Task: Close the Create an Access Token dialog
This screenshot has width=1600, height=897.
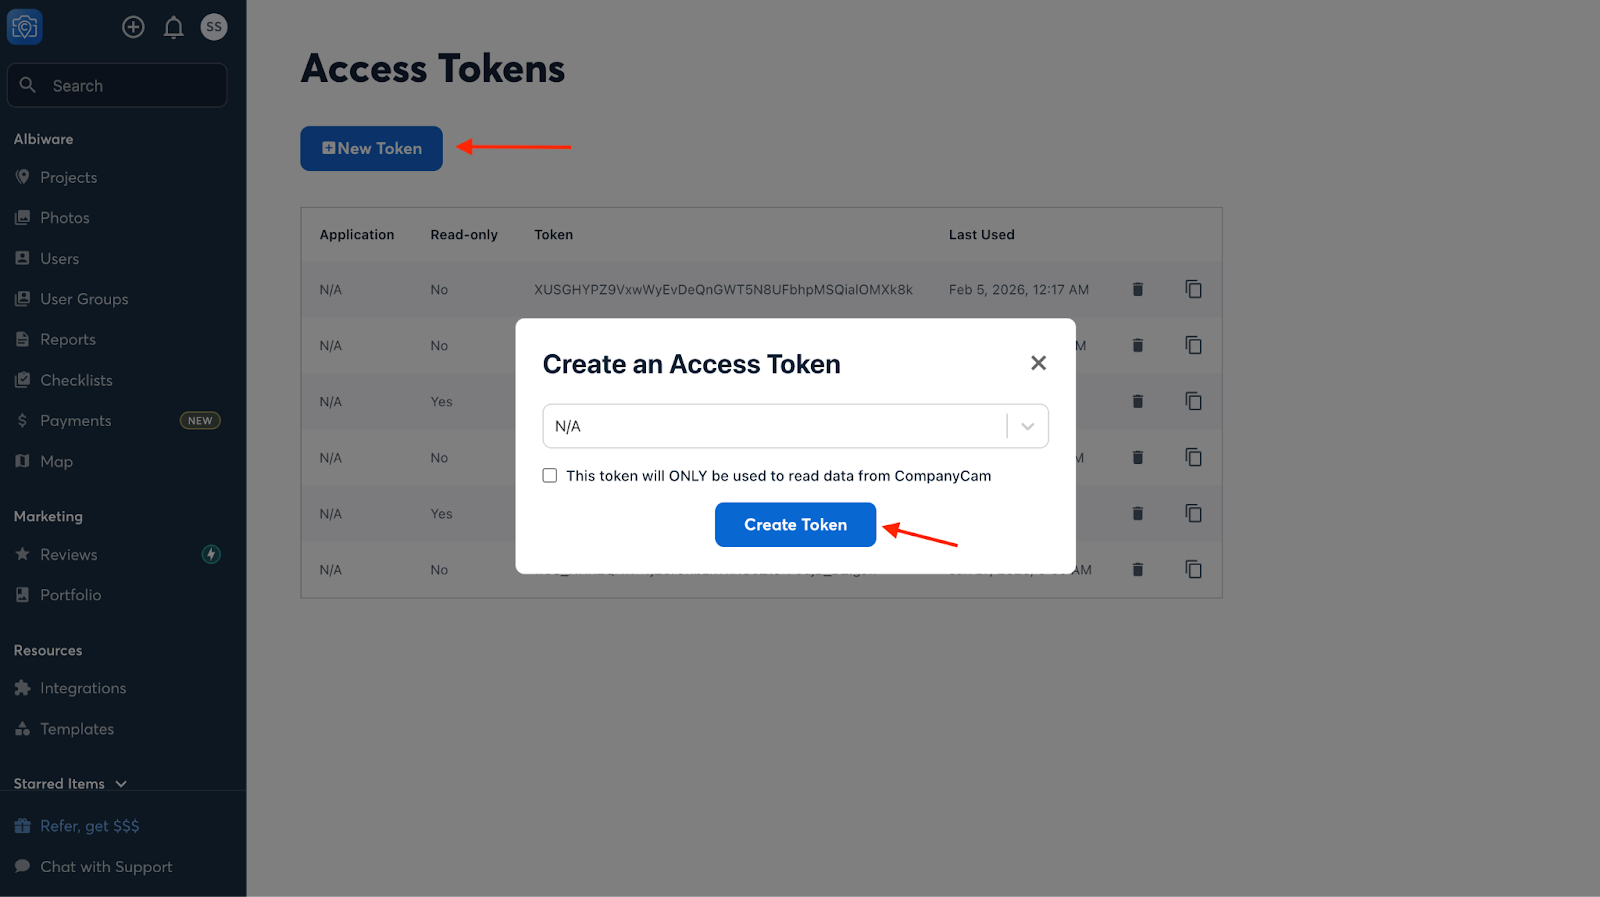Action: [1038, 363]
